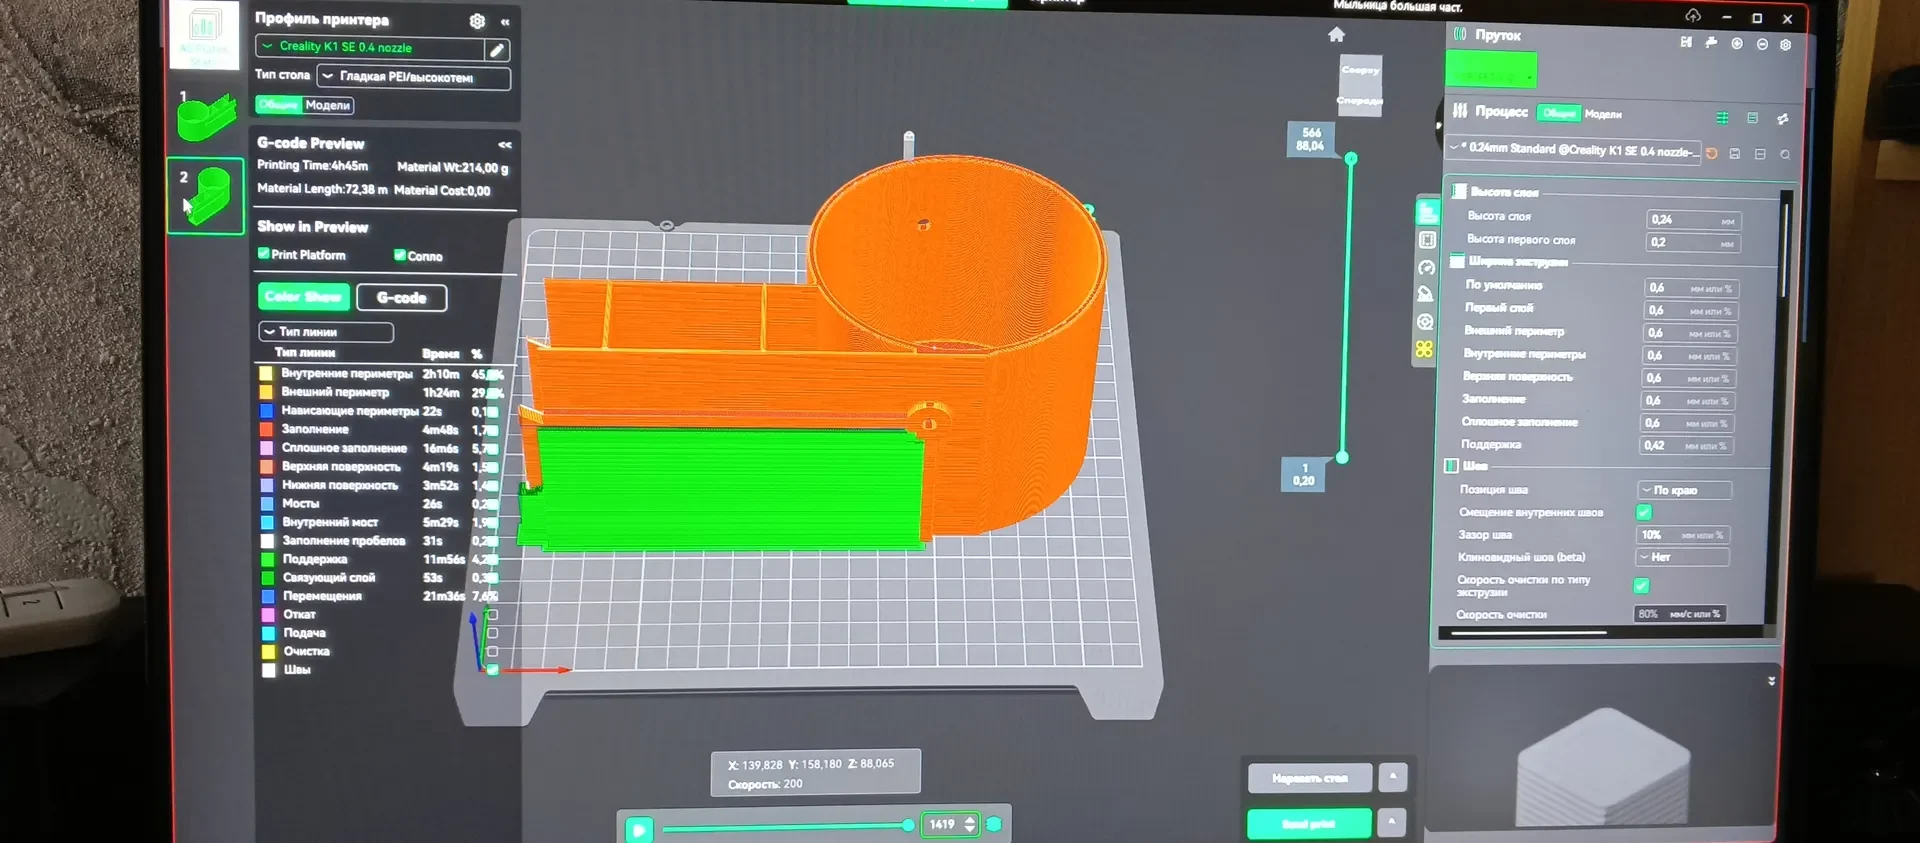Collapse the bottom preview panel

click(1771, 681)
